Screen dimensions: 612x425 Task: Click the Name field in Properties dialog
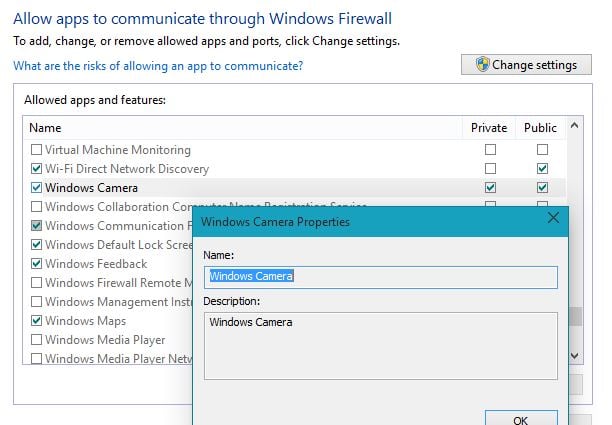(380, 277)
